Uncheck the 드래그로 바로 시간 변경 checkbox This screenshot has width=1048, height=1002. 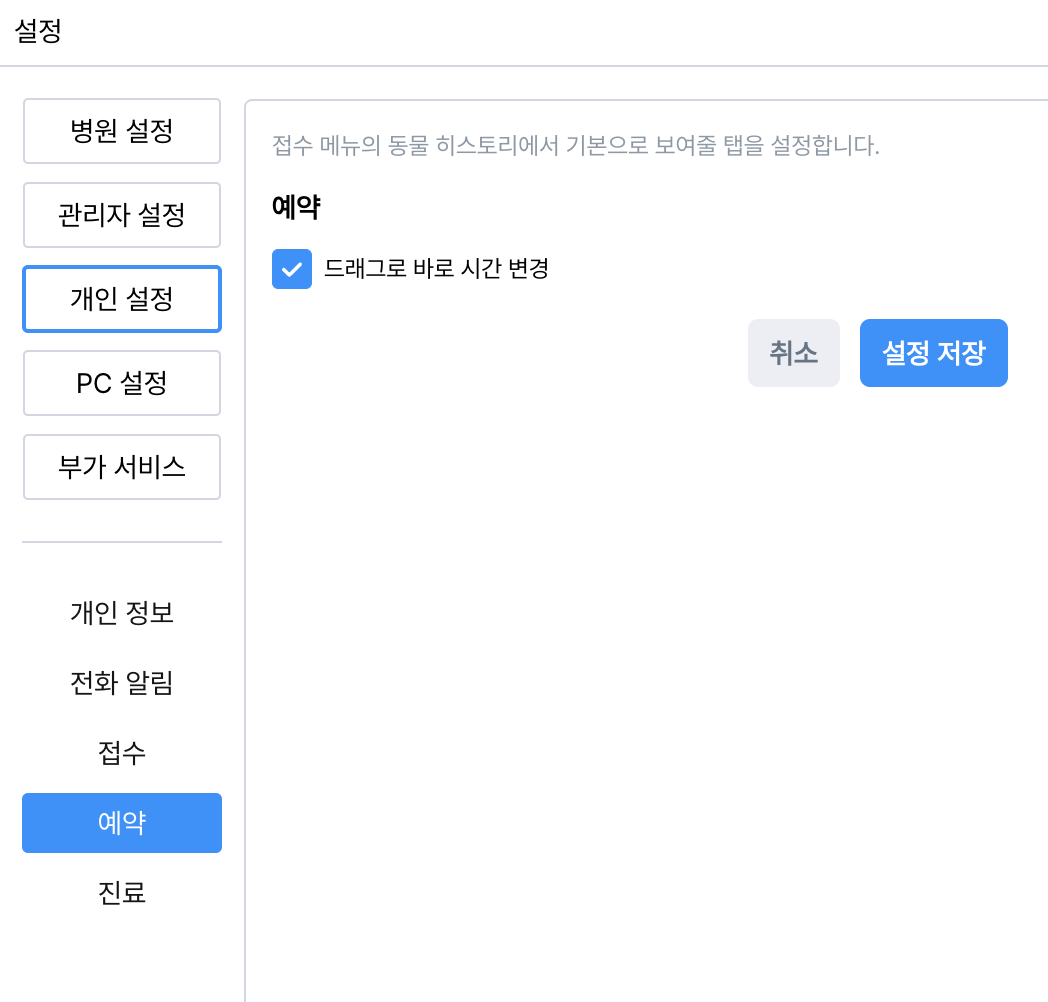tap(292, 269)
